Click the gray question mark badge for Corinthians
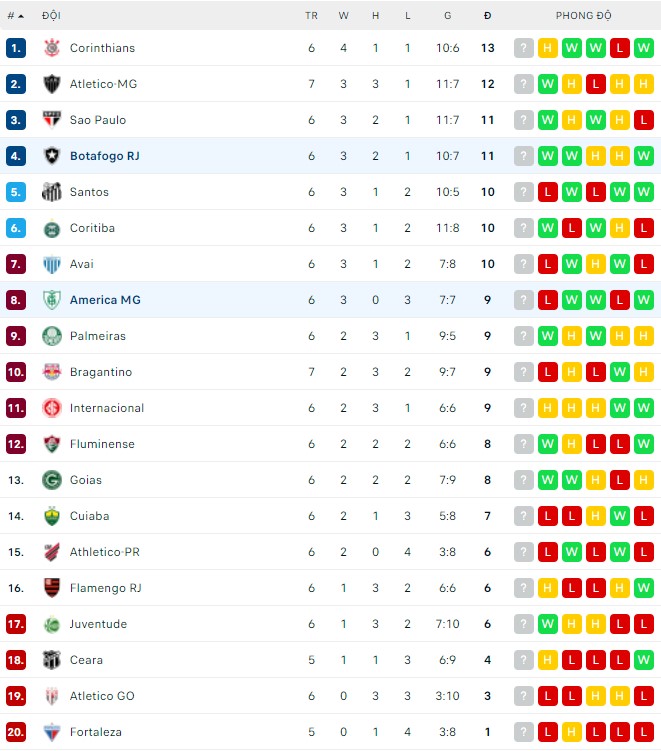The image size is (661, 751). [524, 48]
